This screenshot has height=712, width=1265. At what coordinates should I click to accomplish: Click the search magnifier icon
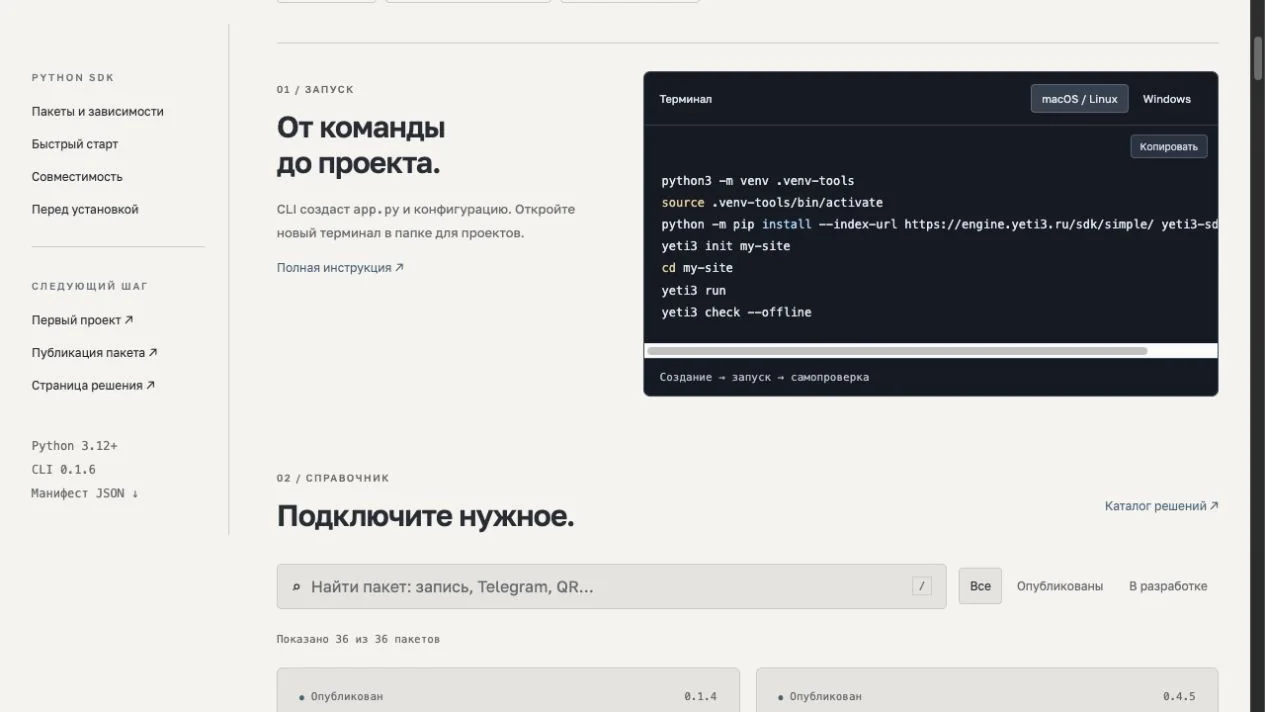[296, 587]
